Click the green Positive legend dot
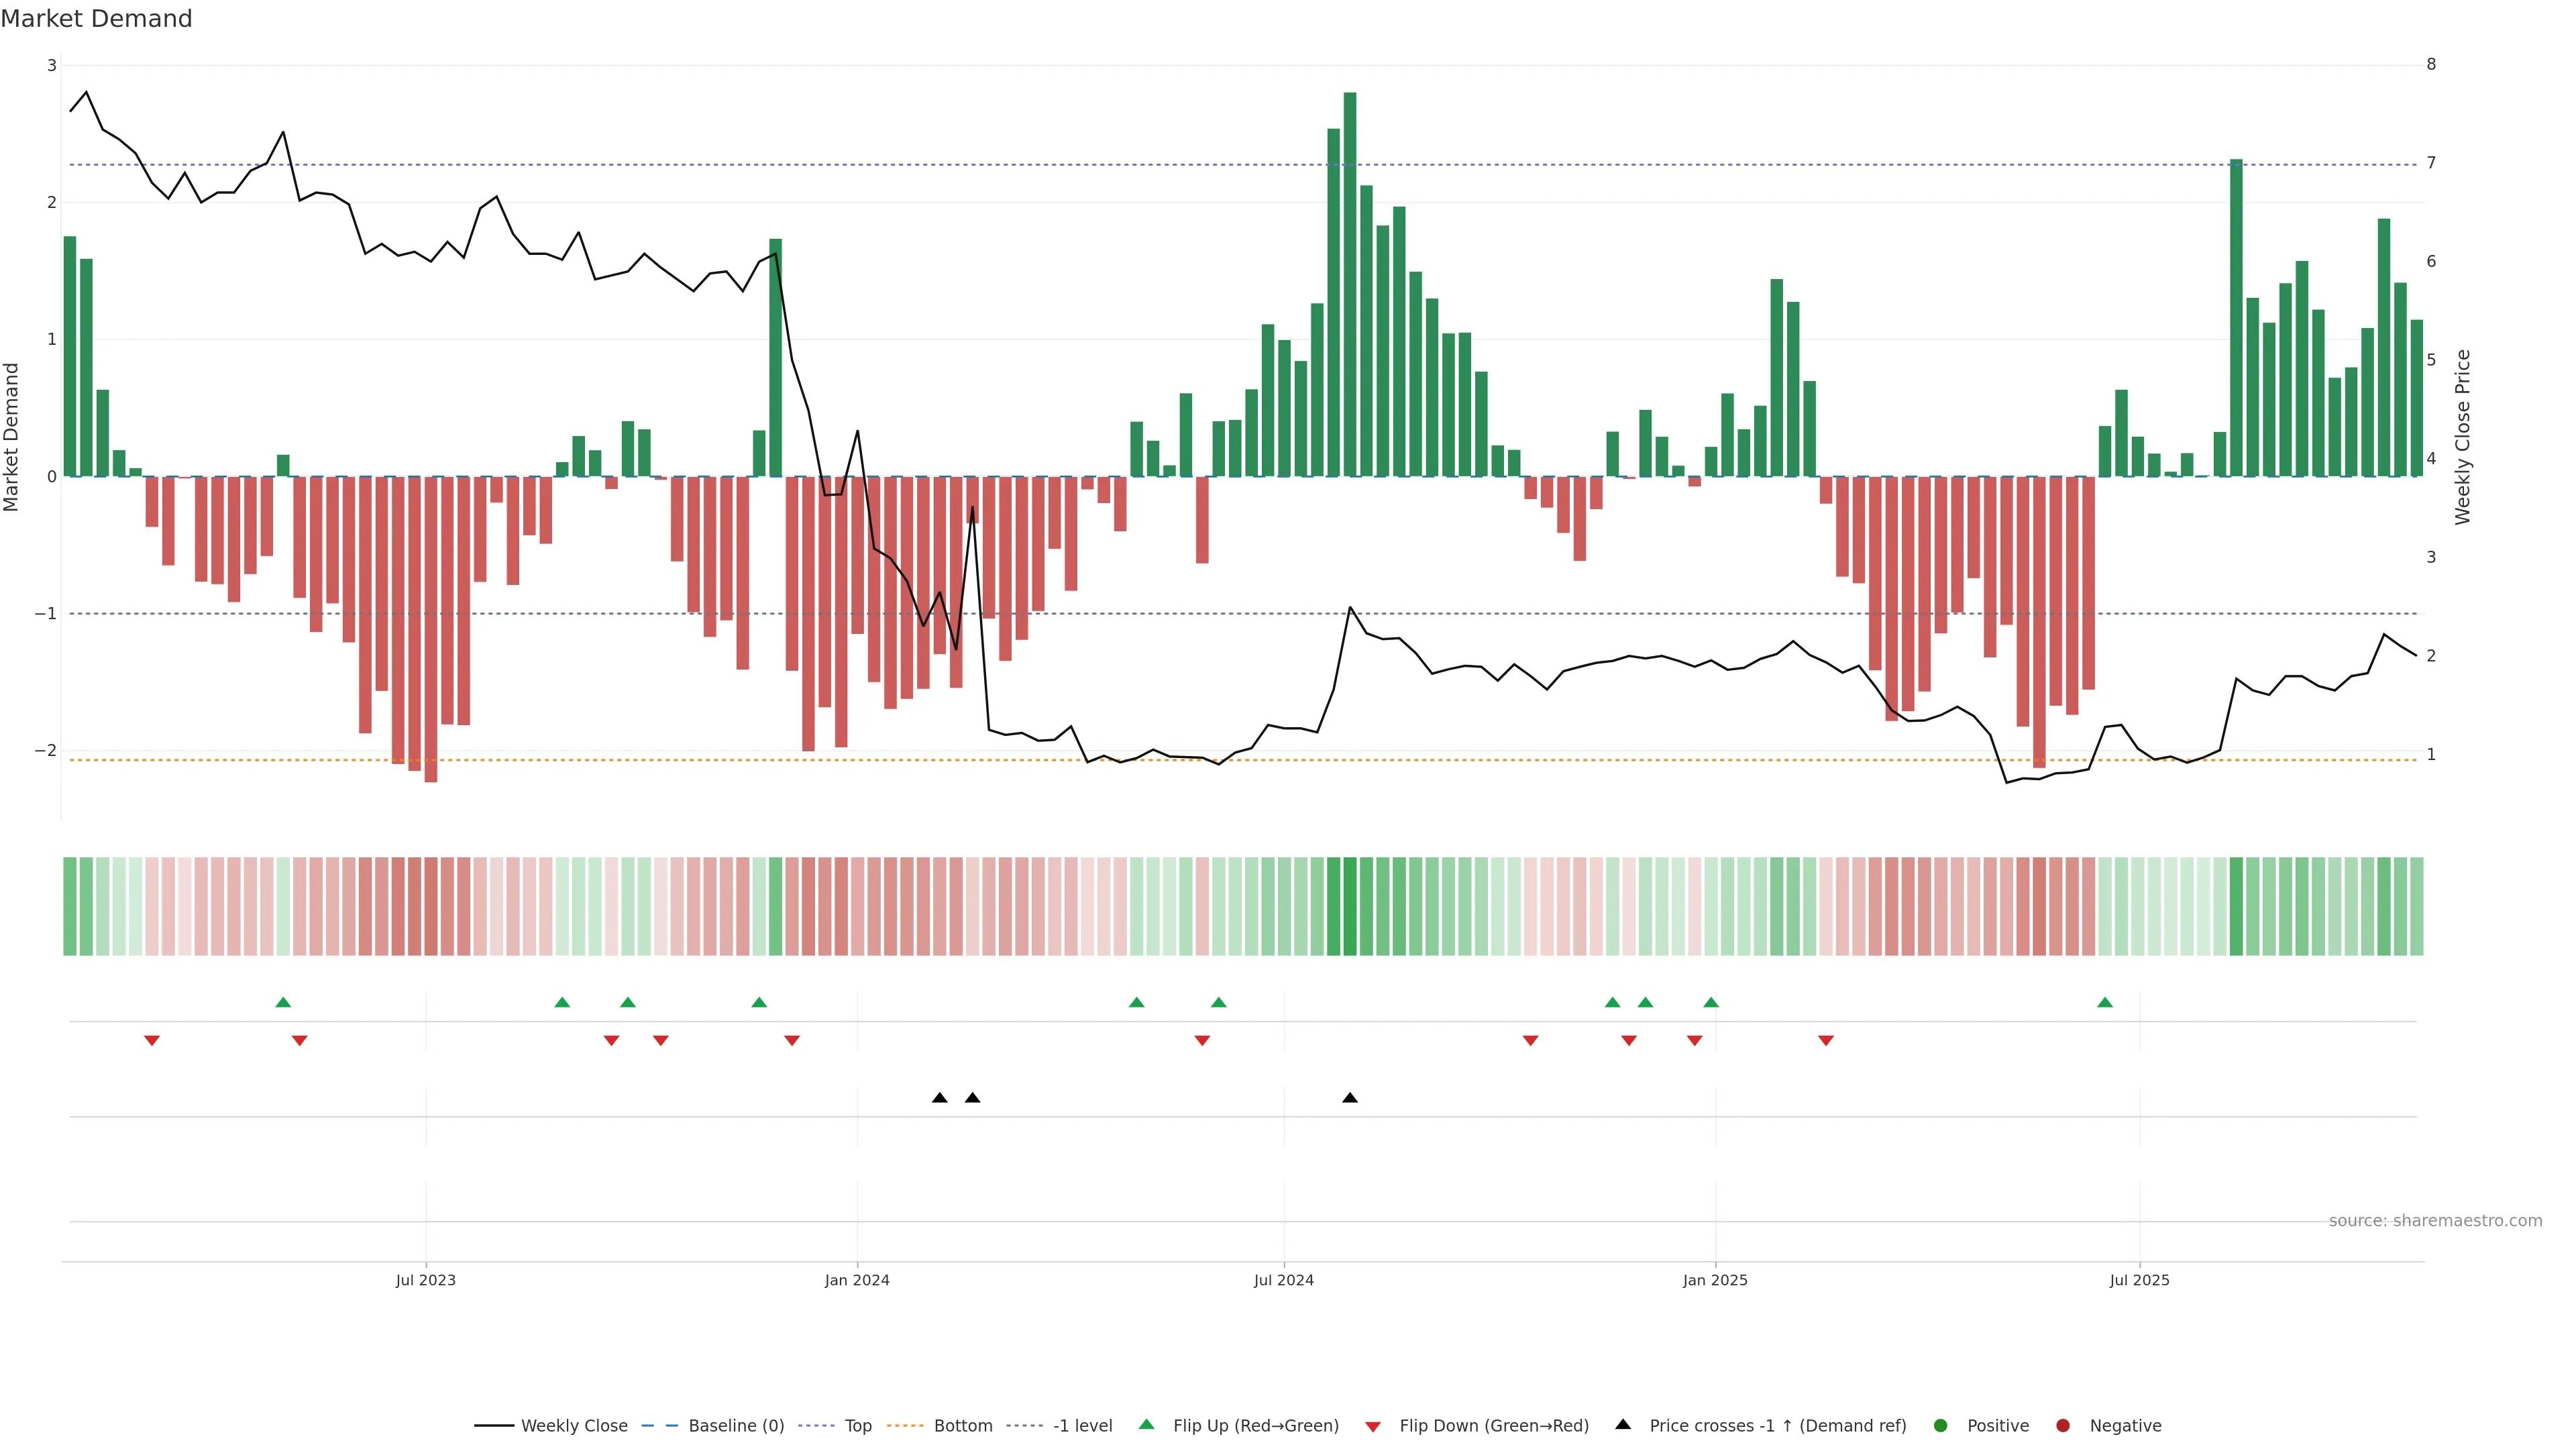The height and width of the screenshot is (1449, 2576). [x=1941, y=1425]
